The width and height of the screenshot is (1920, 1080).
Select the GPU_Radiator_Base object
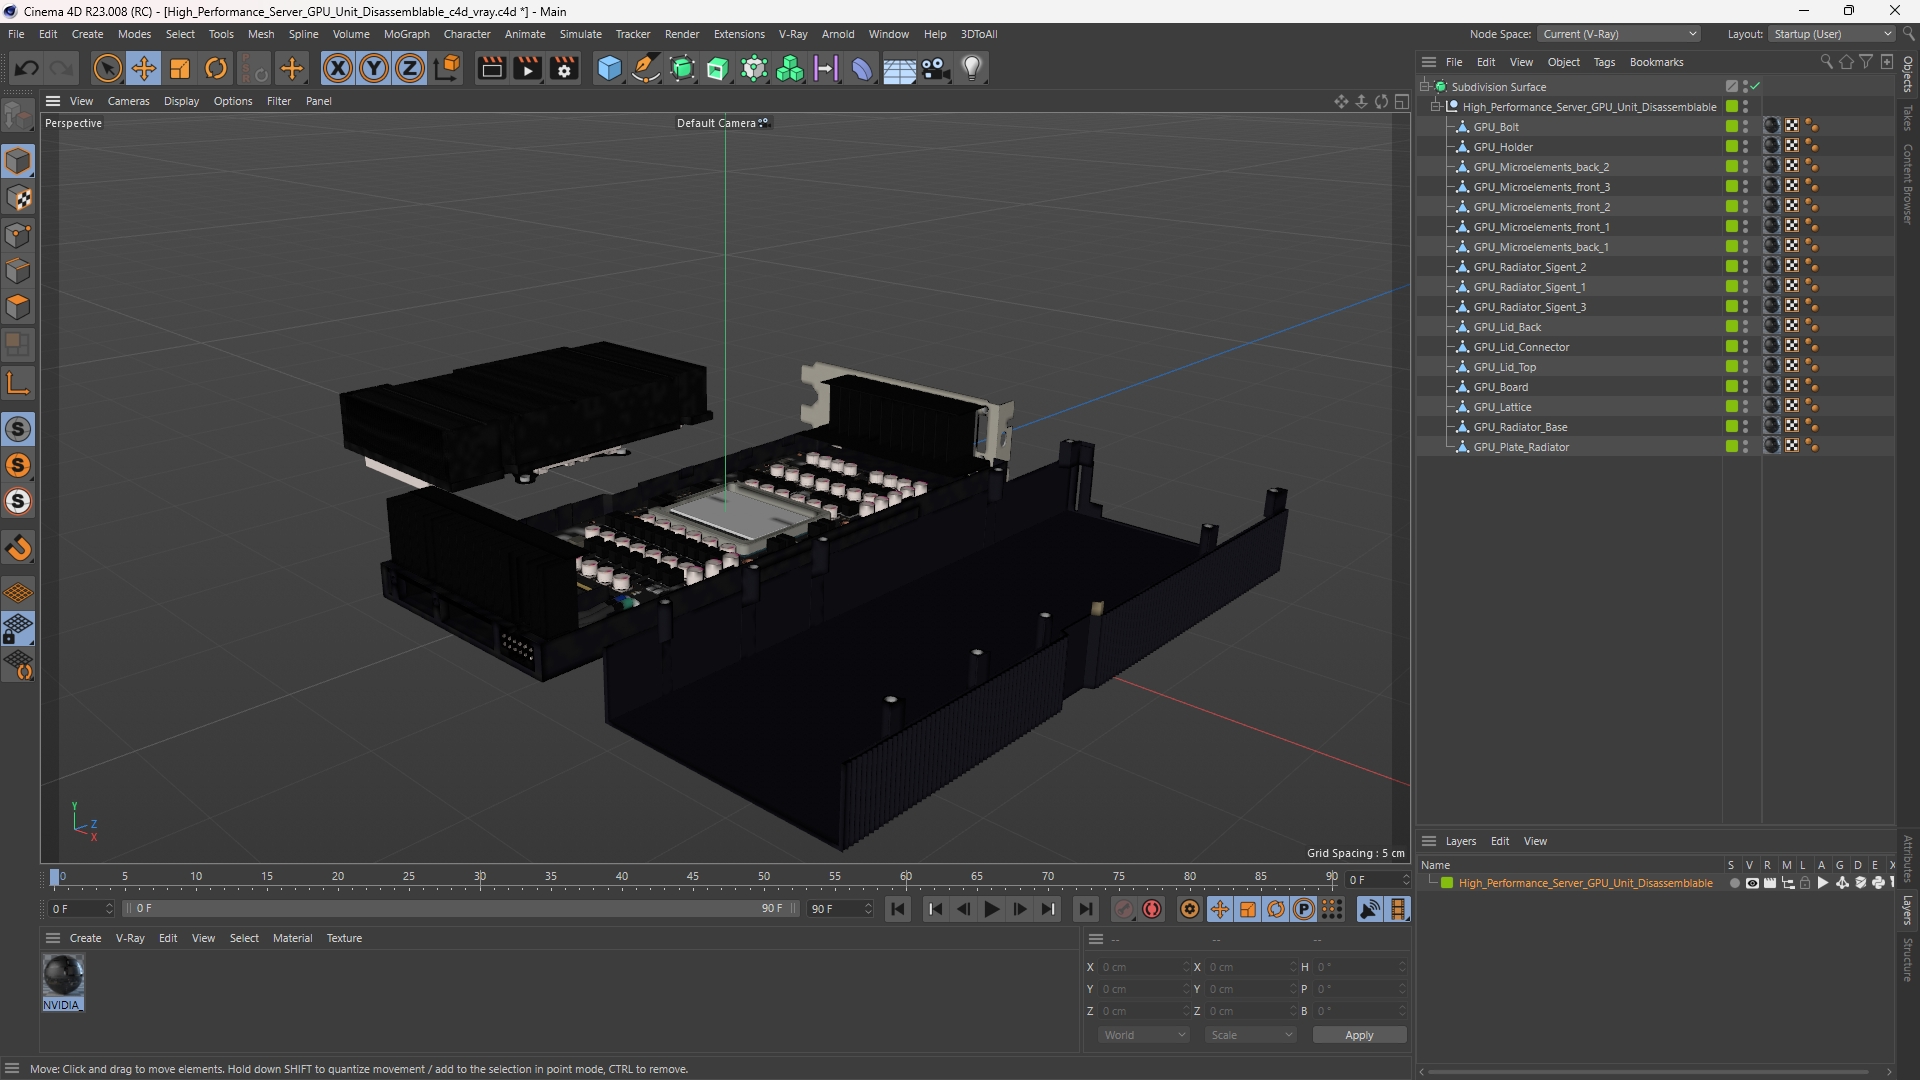tap(1520, 427)
